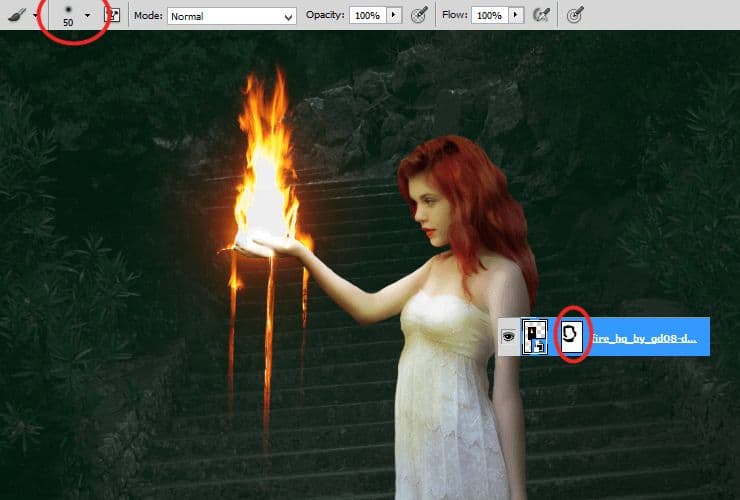The image size is (740, 500).
Task: Select the fire_hq layer smart object thumbnail
Action: [x=534, y=337]
